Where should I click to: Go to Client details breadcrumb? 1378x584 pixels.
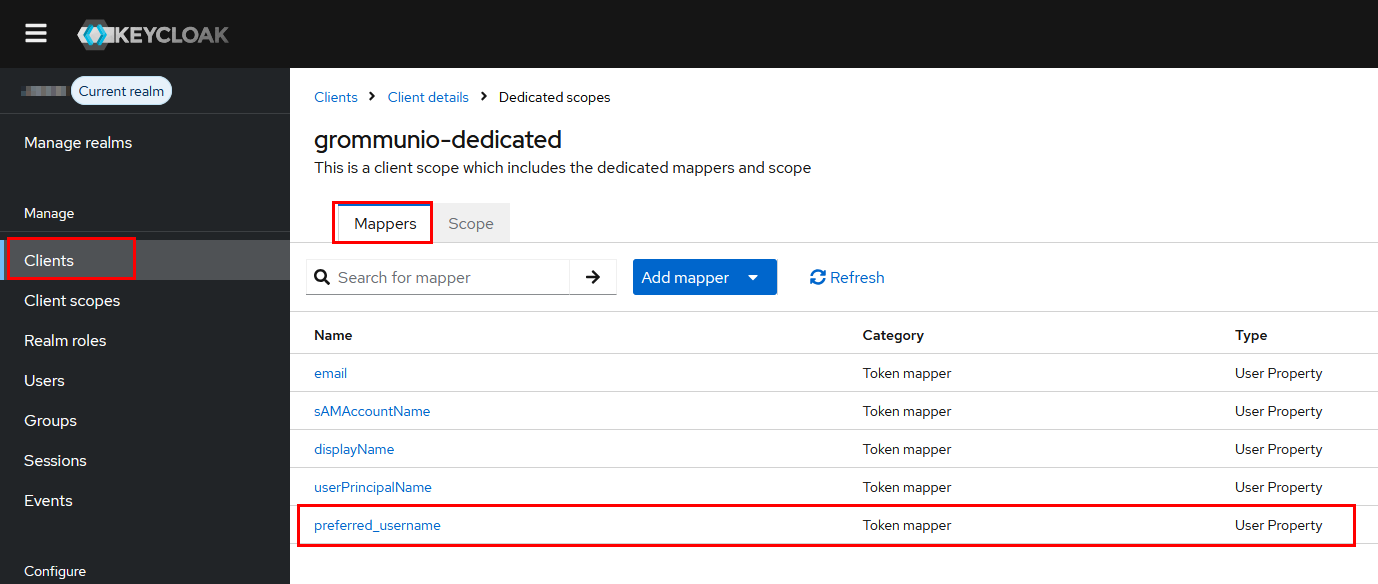(x=428, y=97)
